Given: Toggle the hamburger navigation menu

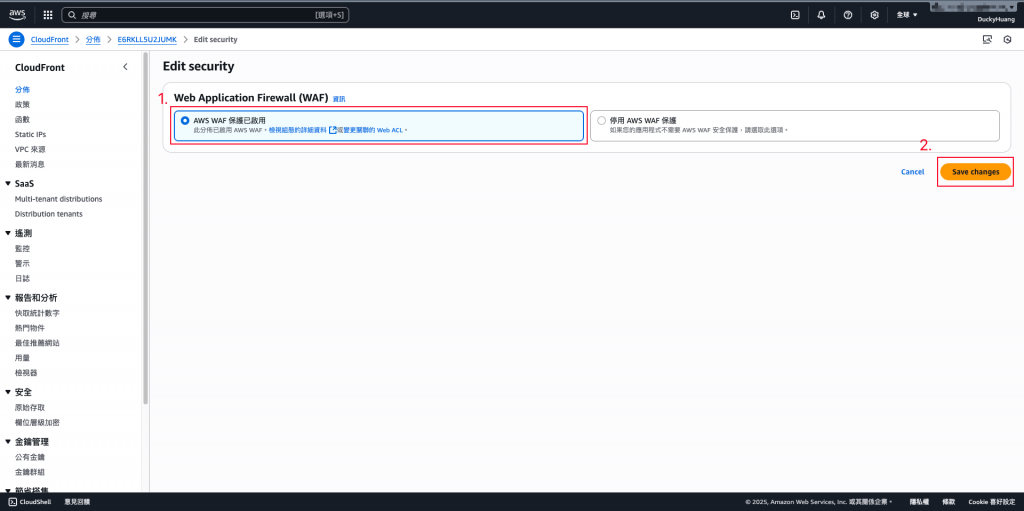Looking at the screenshot, I should point(16,39).
